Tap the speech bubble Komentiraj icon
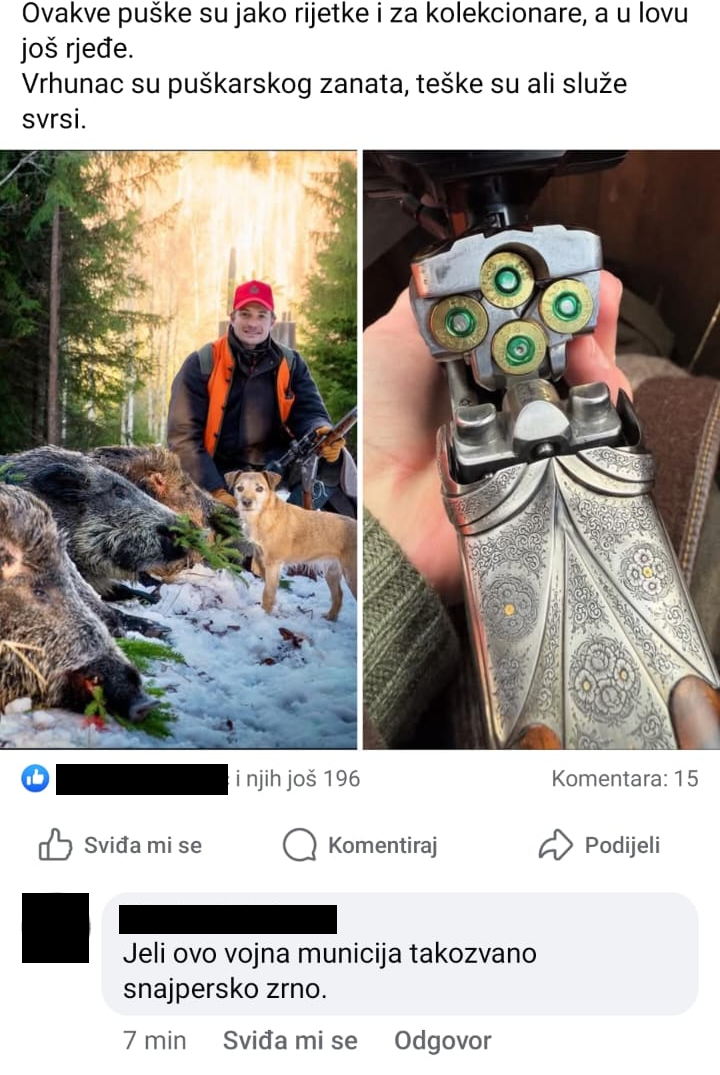720x1075 pixels. 300,845
